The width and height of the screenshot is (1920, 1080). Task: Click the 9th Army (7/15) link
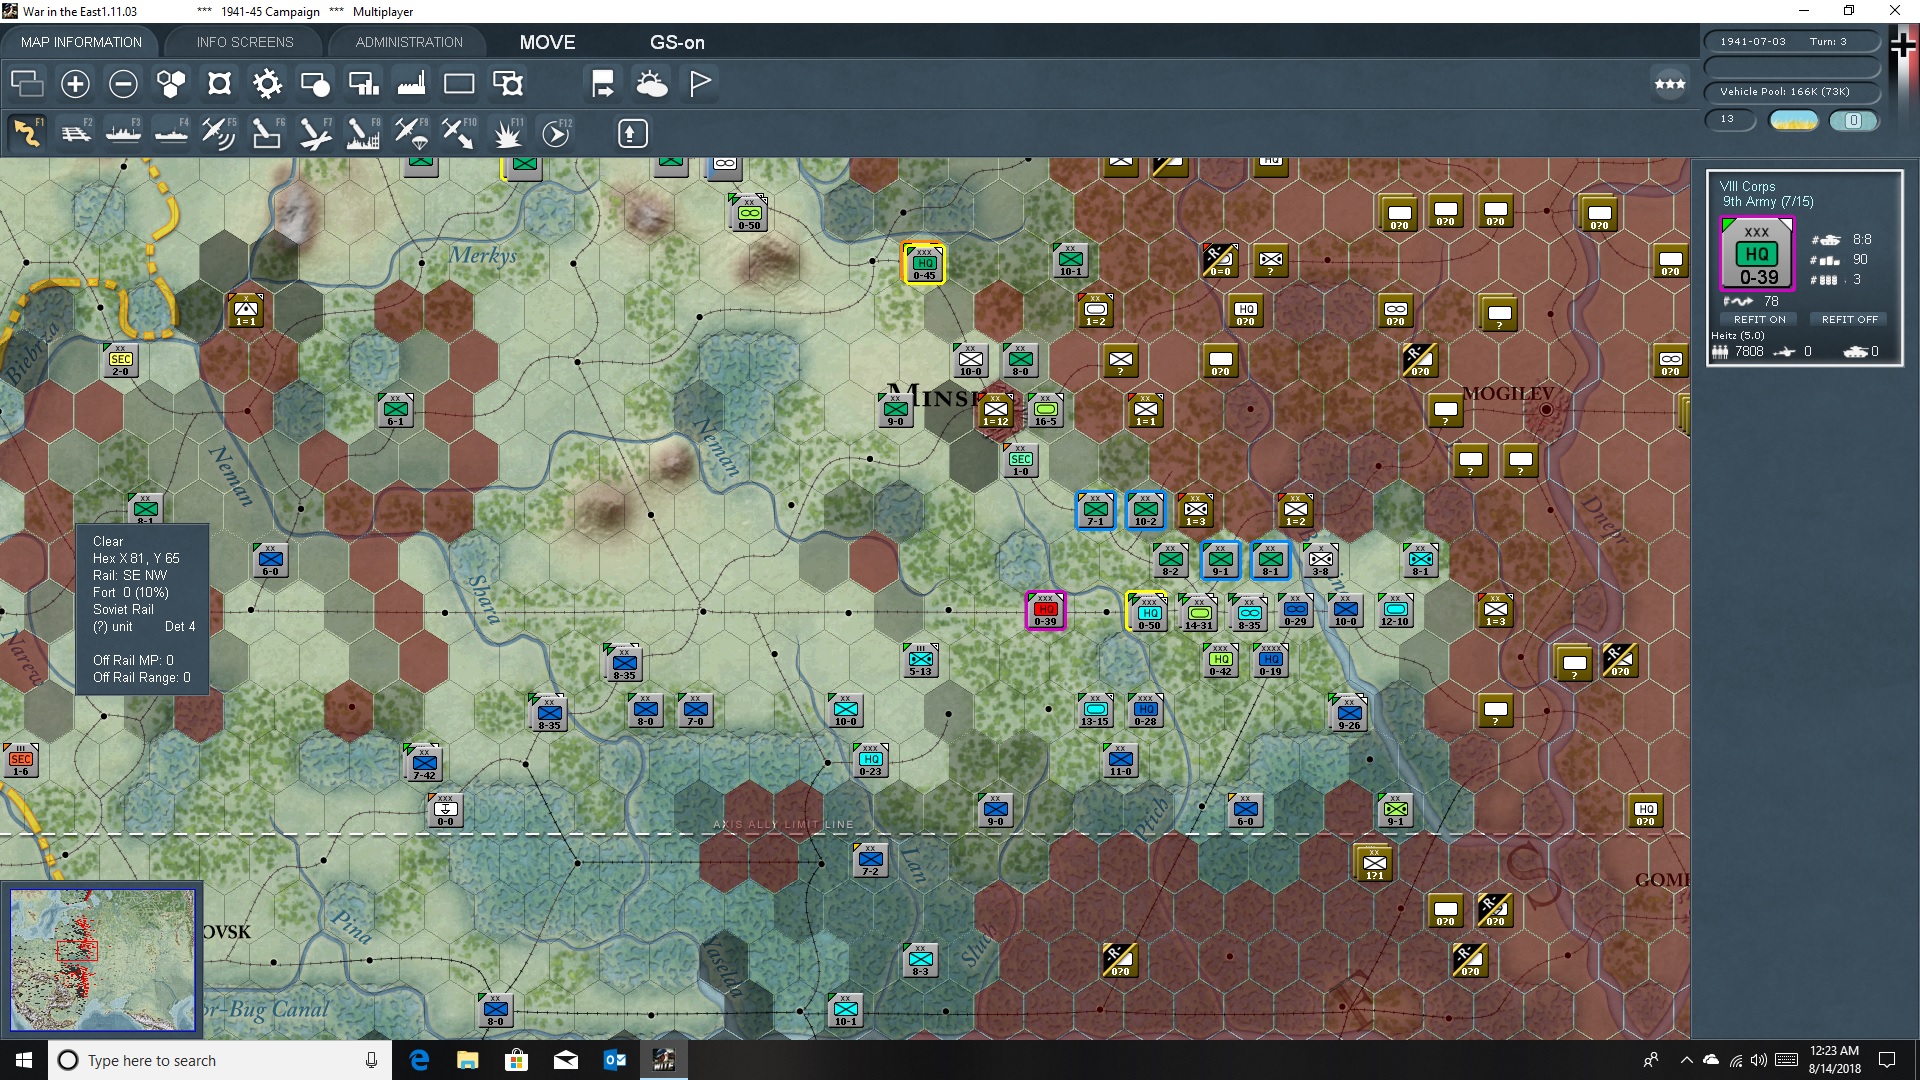tap(1768, 202)
